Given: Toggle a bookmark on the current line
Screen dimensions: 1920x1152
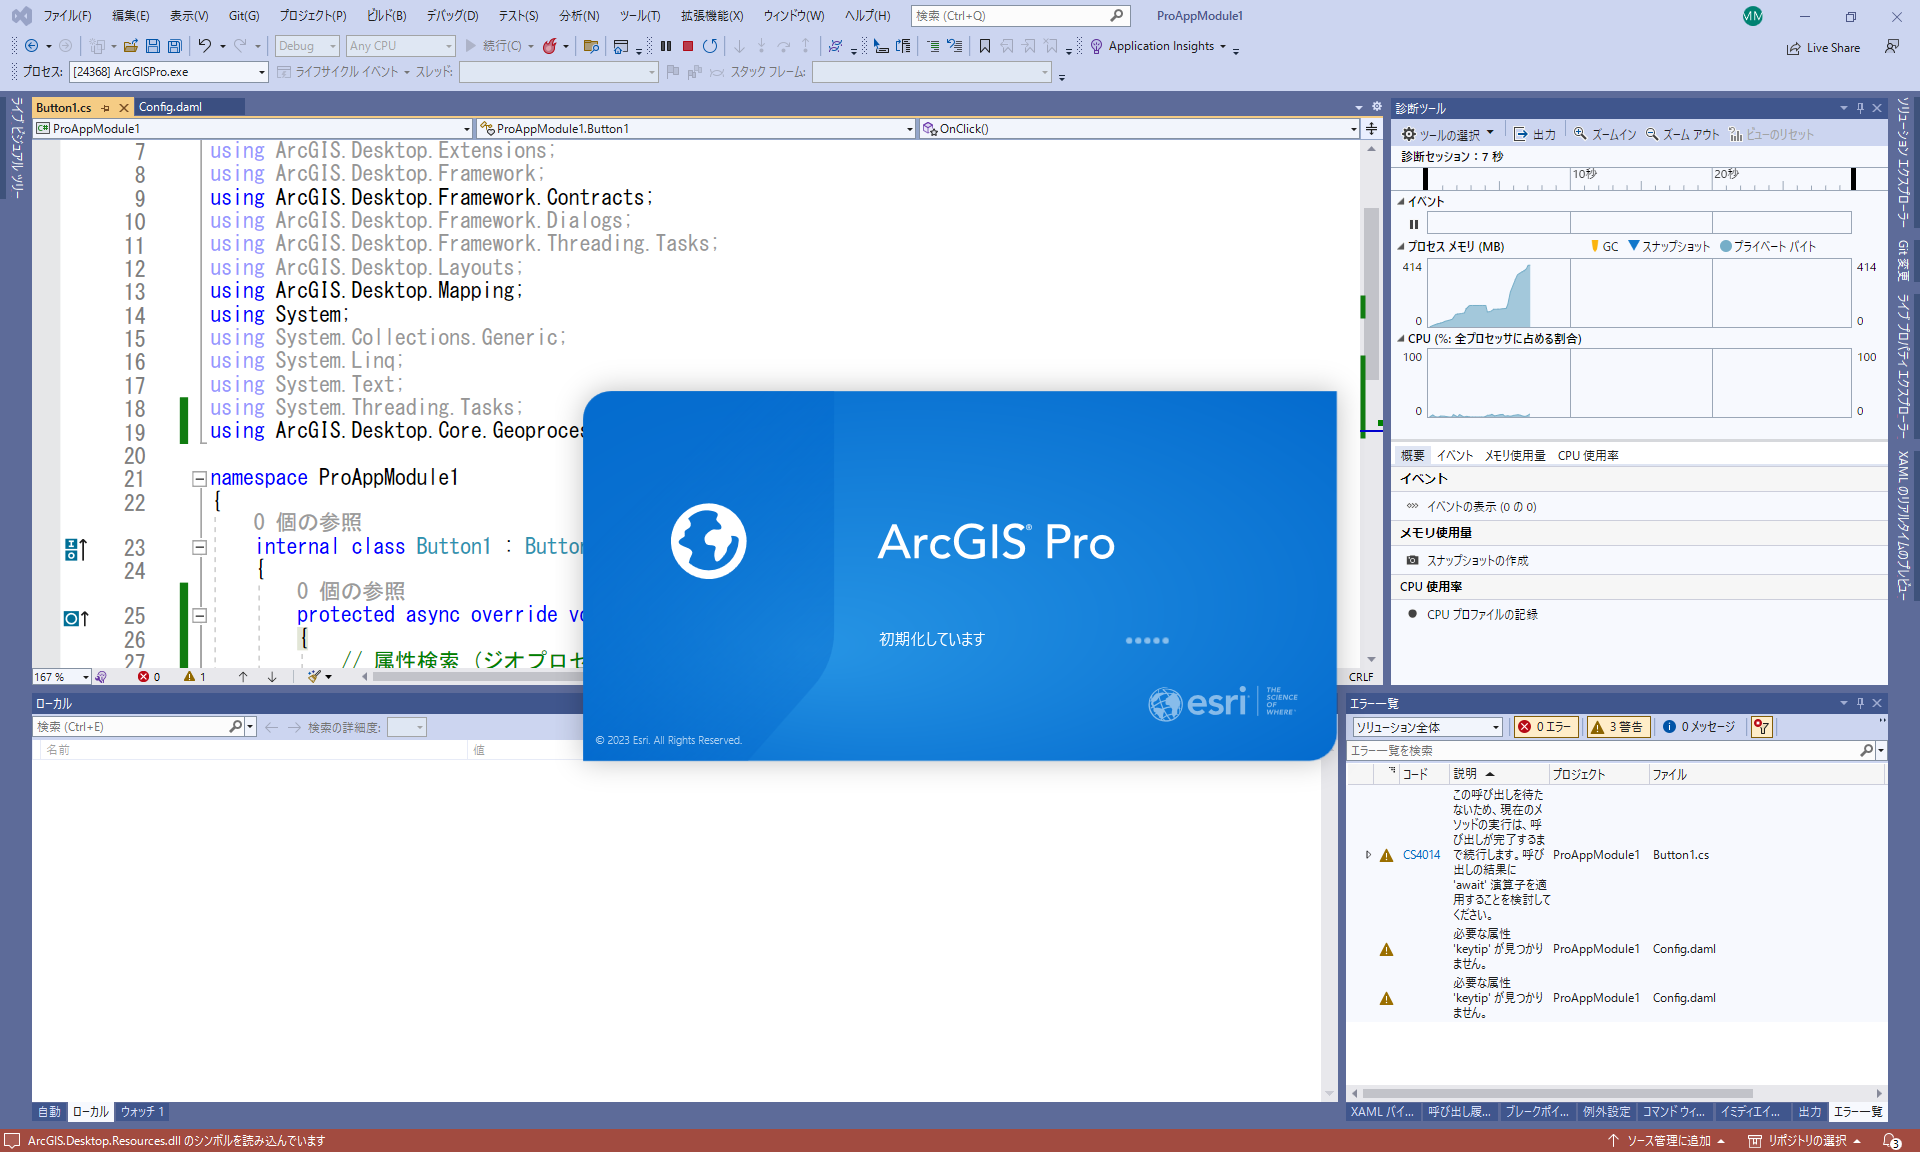Looking at the screenshot, I should (987, 46).
